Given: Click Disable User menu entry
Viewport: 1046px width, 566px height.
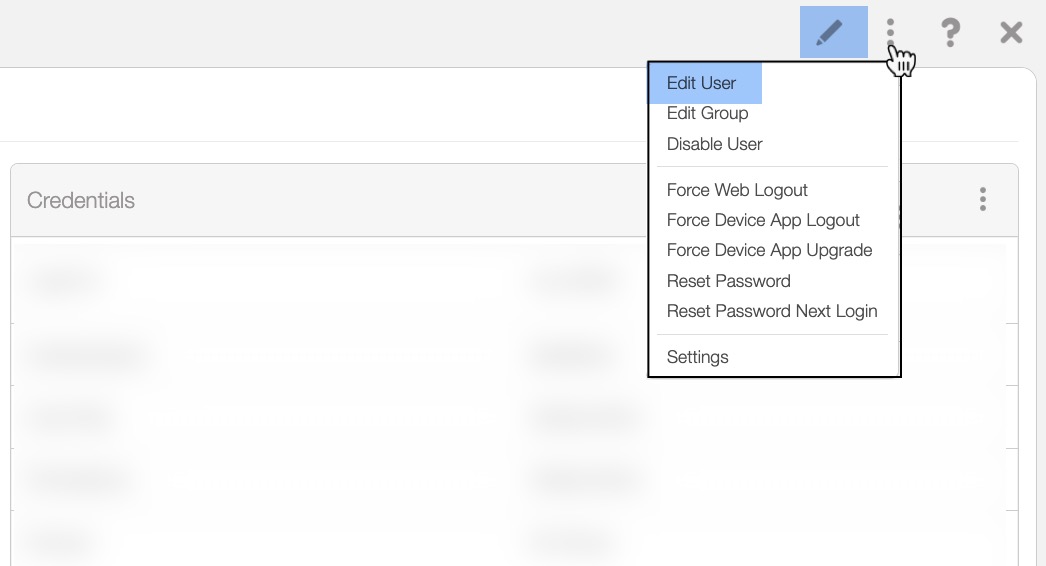Looking at the screenshot, I should (x=715, y=144).
